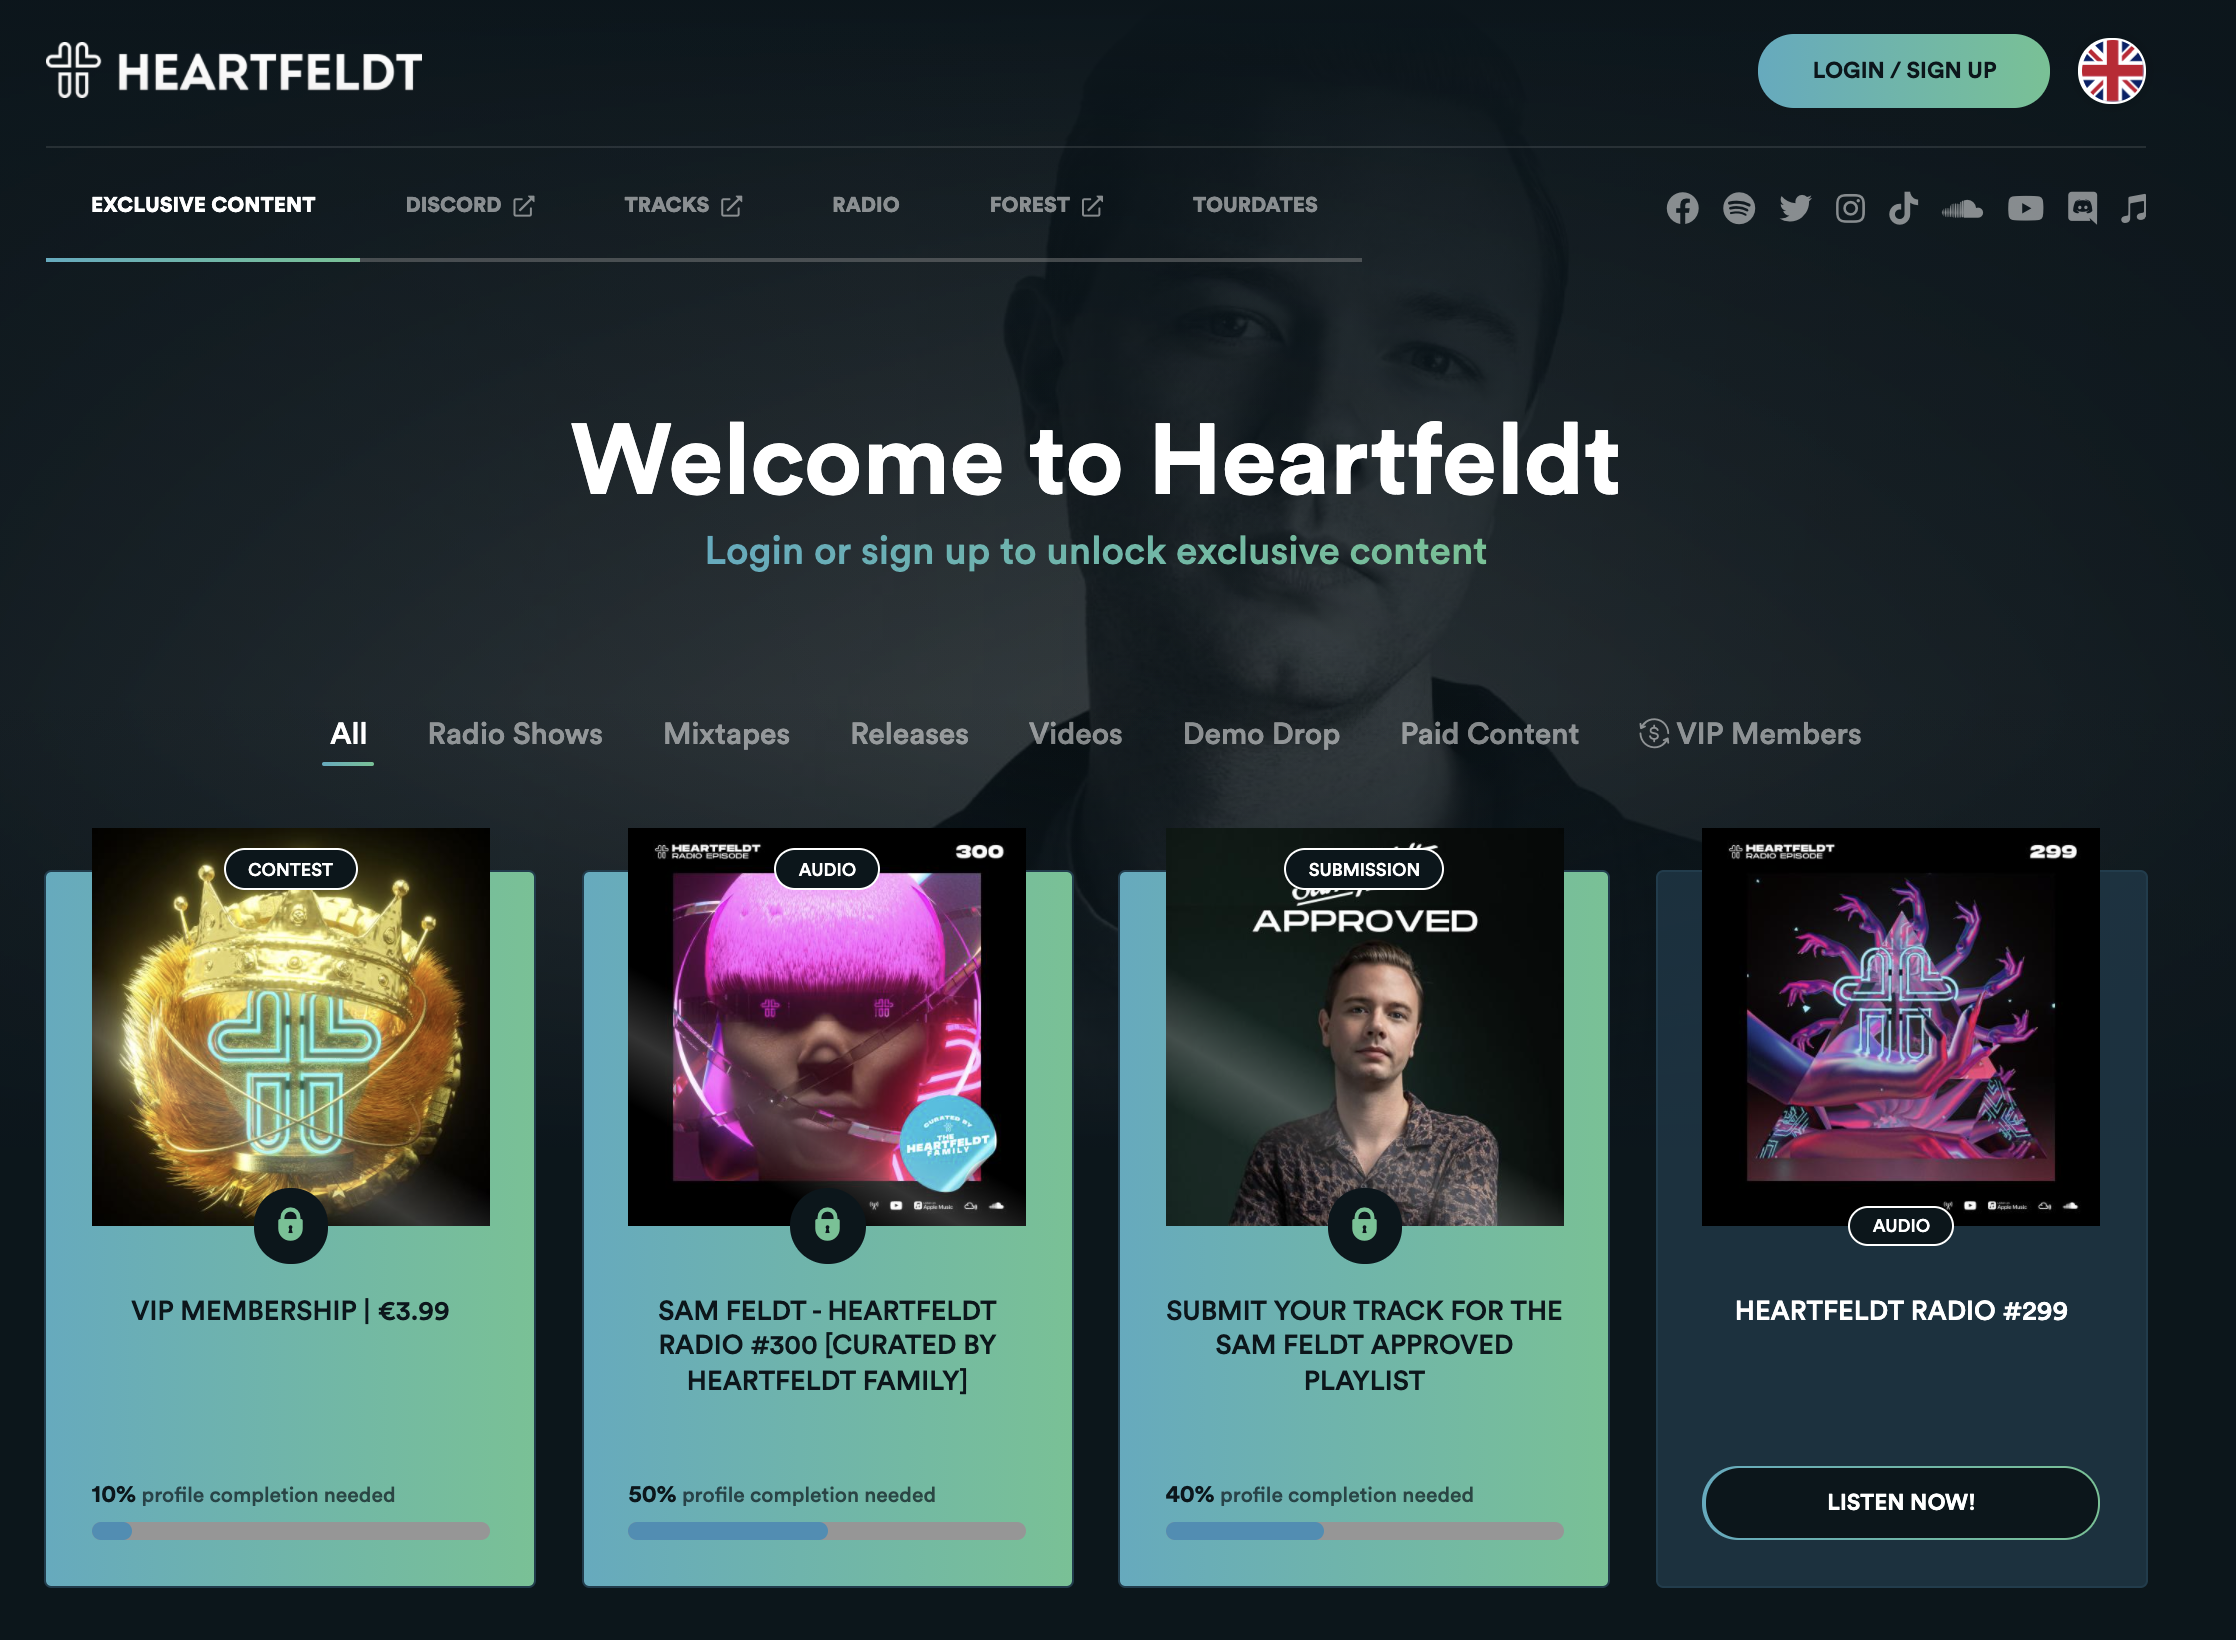Open the Discord external nav link
This screenshot has height=1640, width=2236.
469,205
